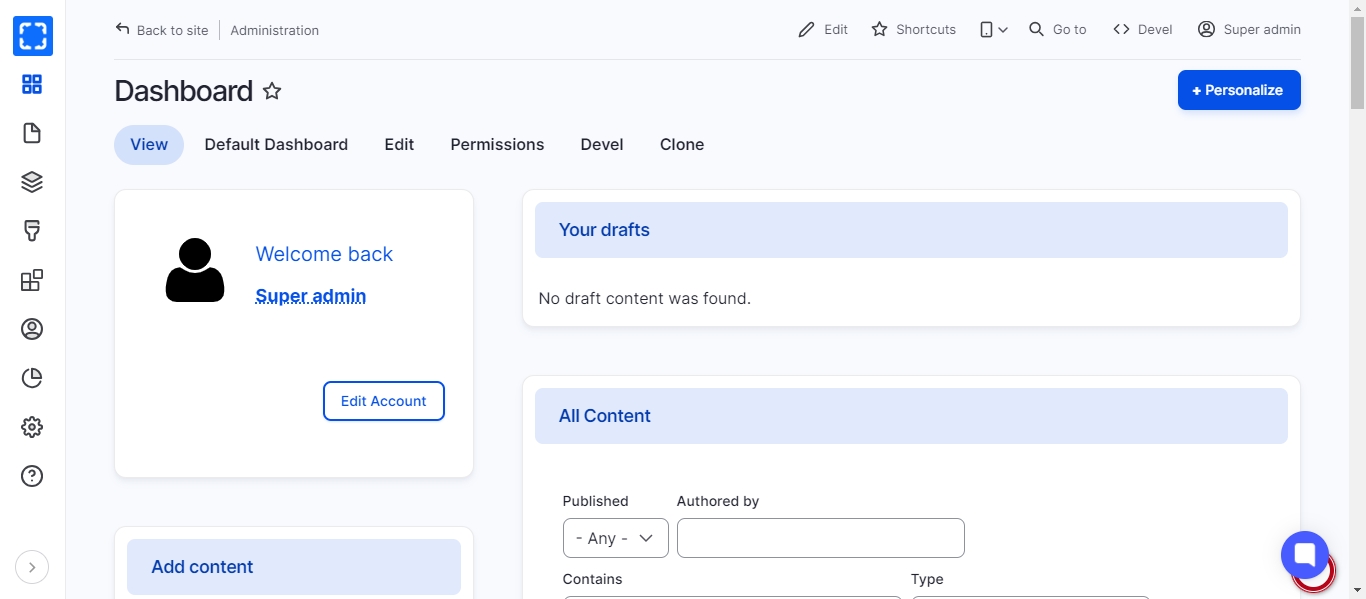Click the Authored by input field
This screenshot has width=1366, height=599.
820,538
